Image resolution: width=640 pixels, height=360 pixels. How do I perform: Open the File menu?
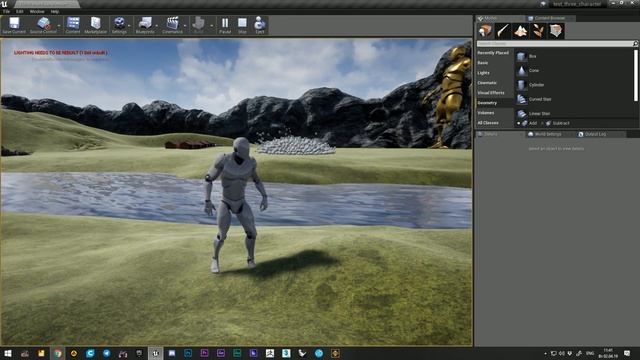(x=7, y=11)
